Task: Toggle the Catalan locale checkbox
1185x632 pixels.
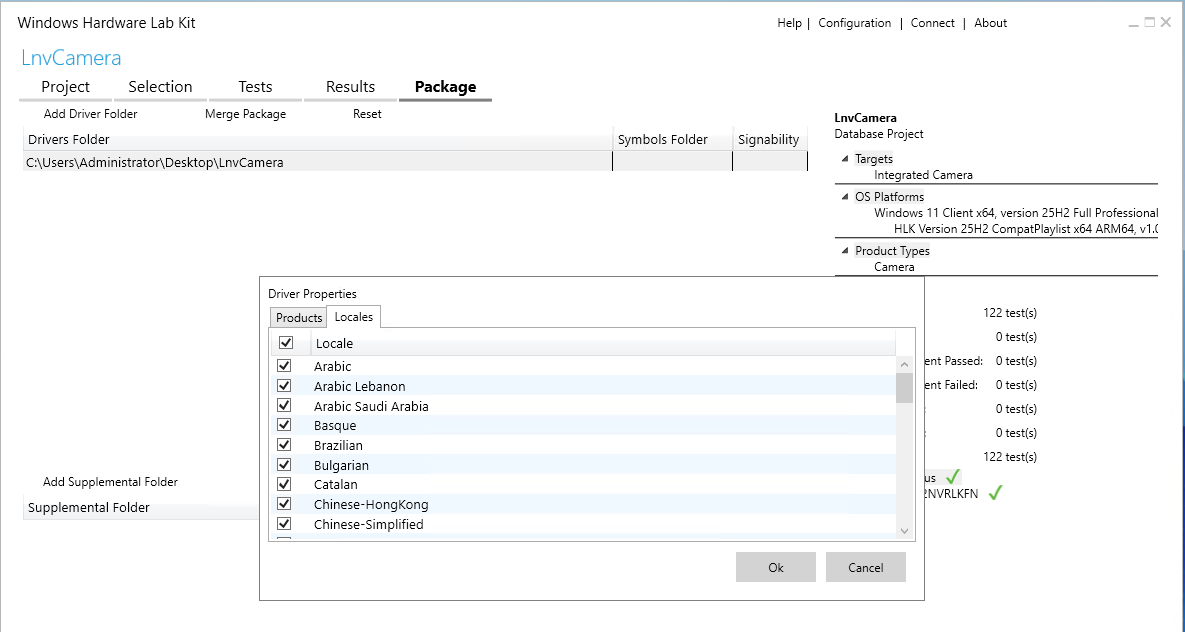Action: (284, 484)
